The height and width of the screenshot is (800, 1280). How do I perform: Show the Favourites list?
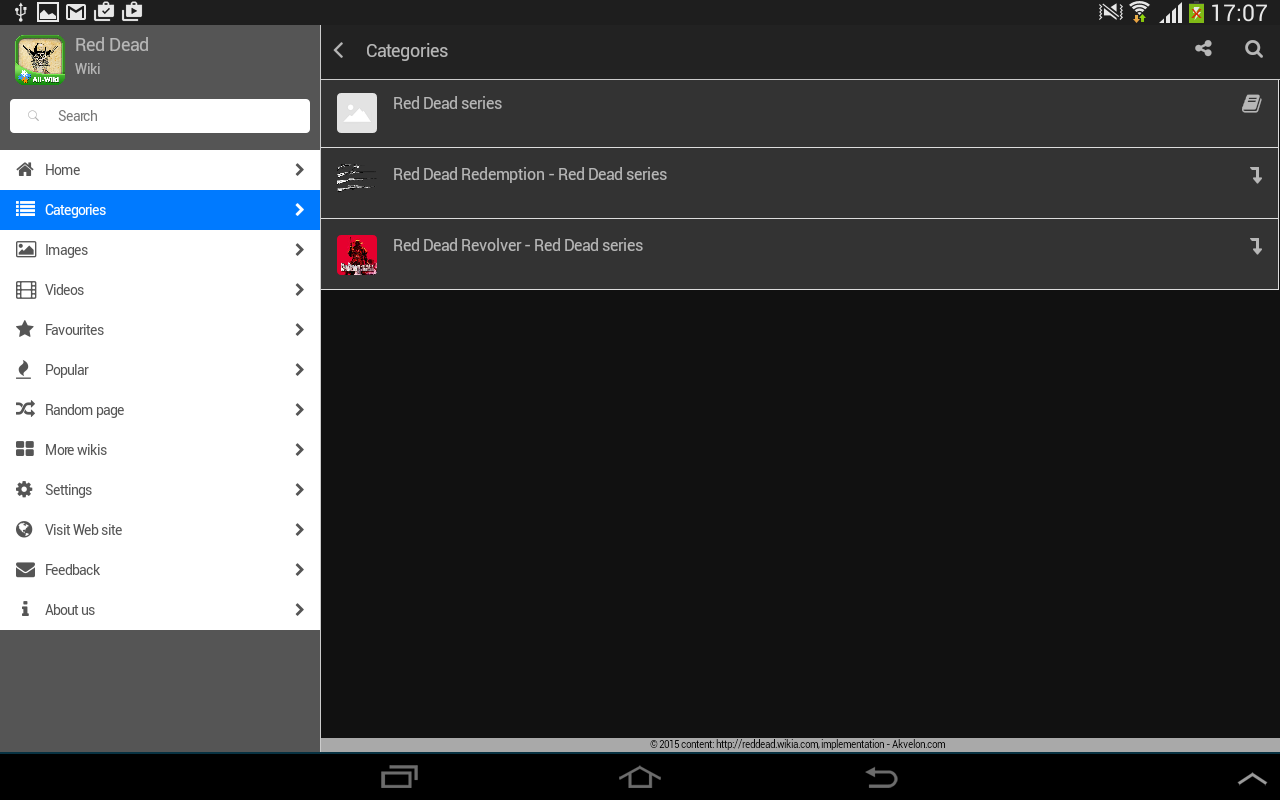[160, 330]
